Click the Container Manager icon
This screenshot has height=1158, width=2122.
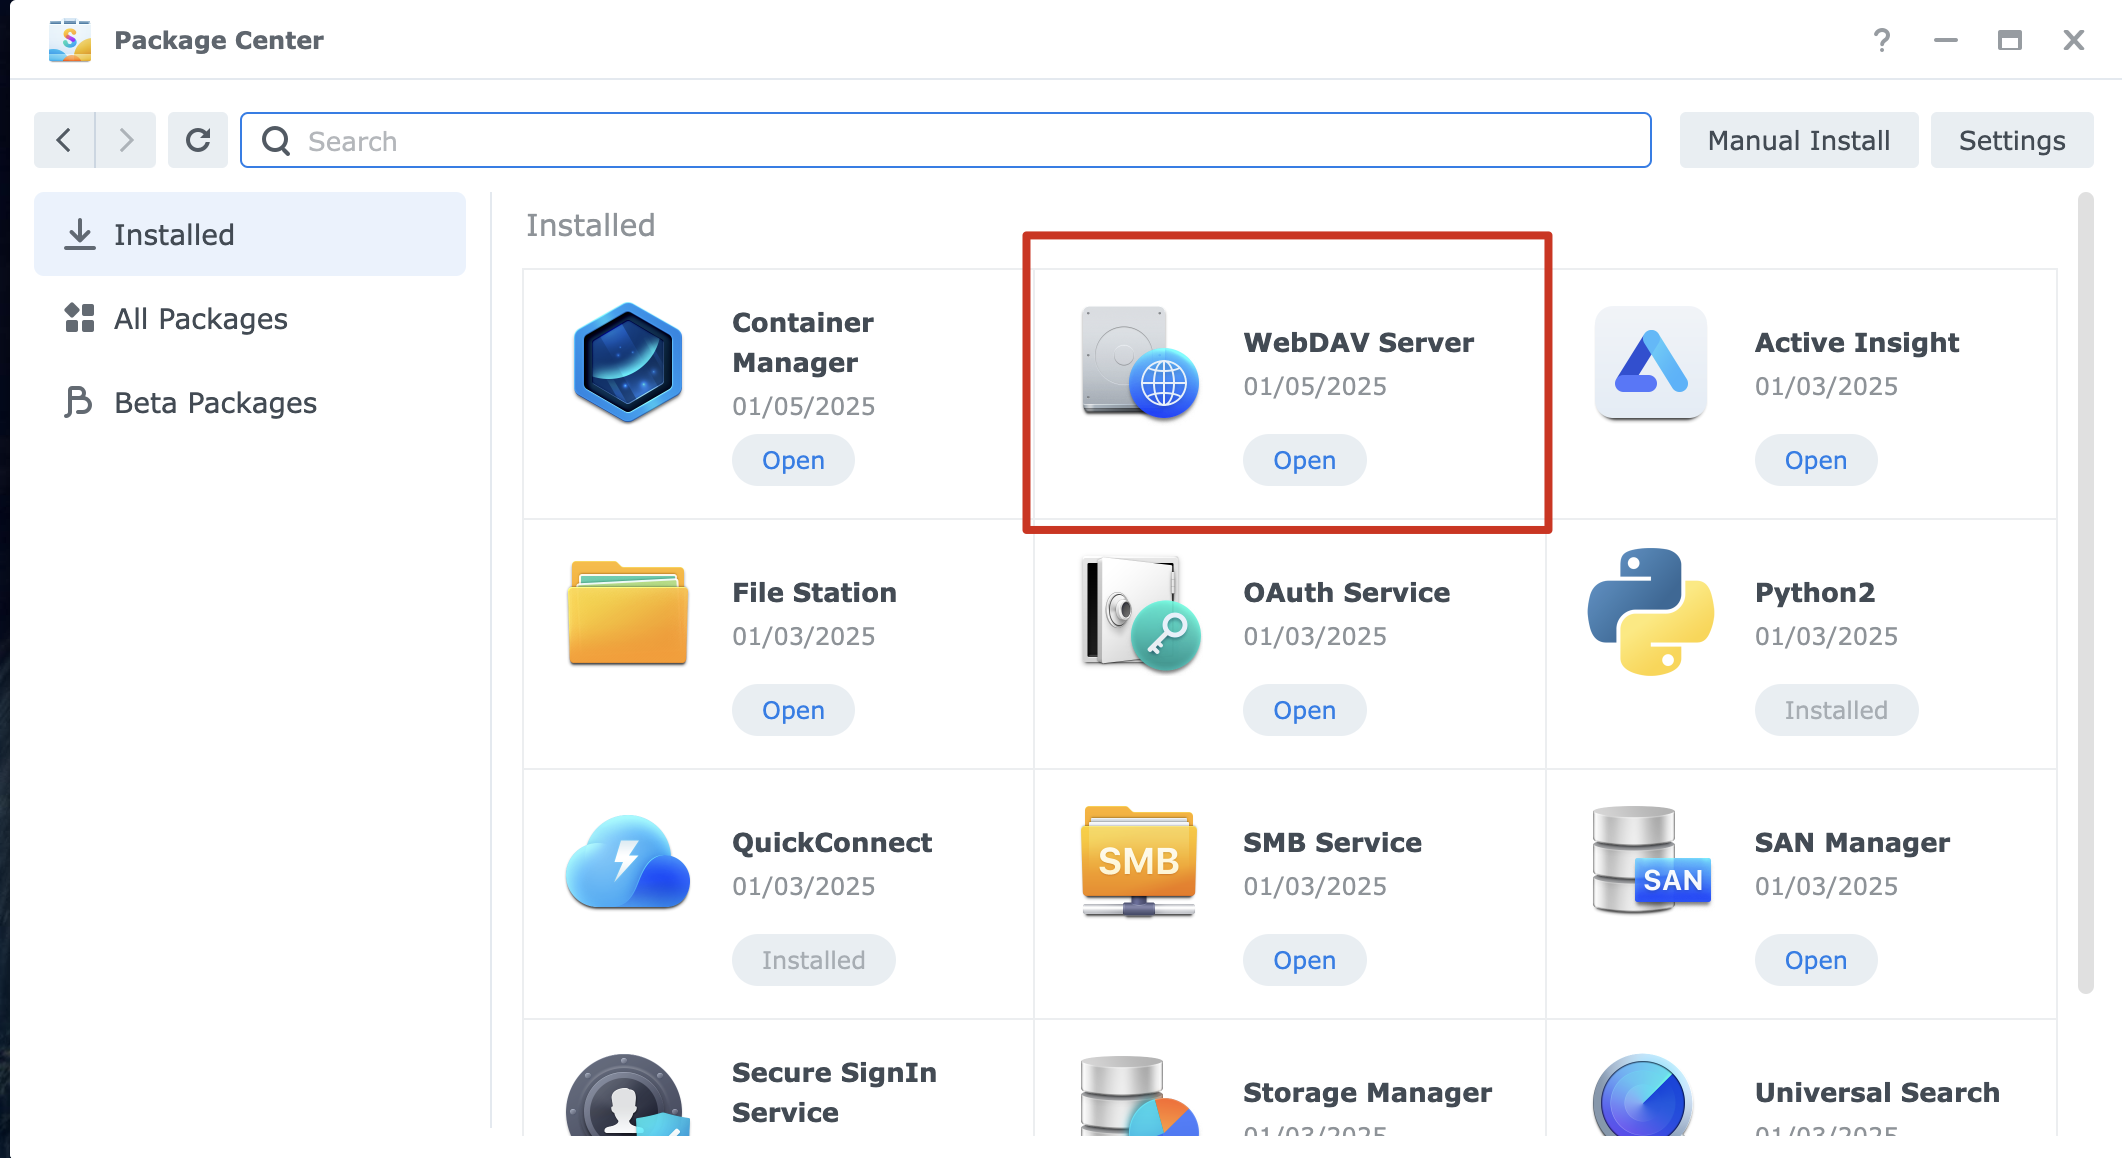(628, 362)
